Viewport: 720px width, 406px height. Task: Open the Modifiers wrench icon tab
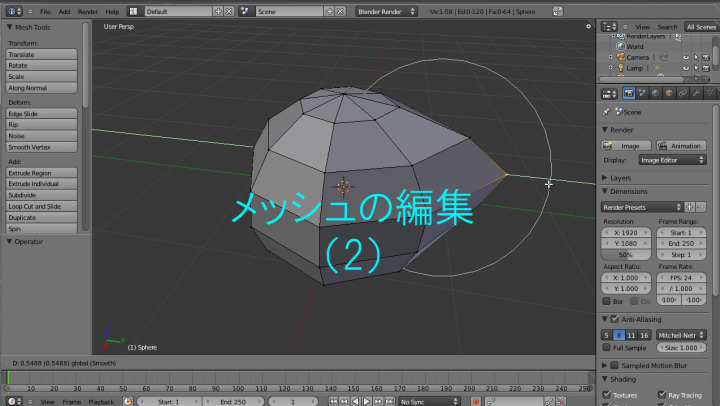click(x=694, y=94)
